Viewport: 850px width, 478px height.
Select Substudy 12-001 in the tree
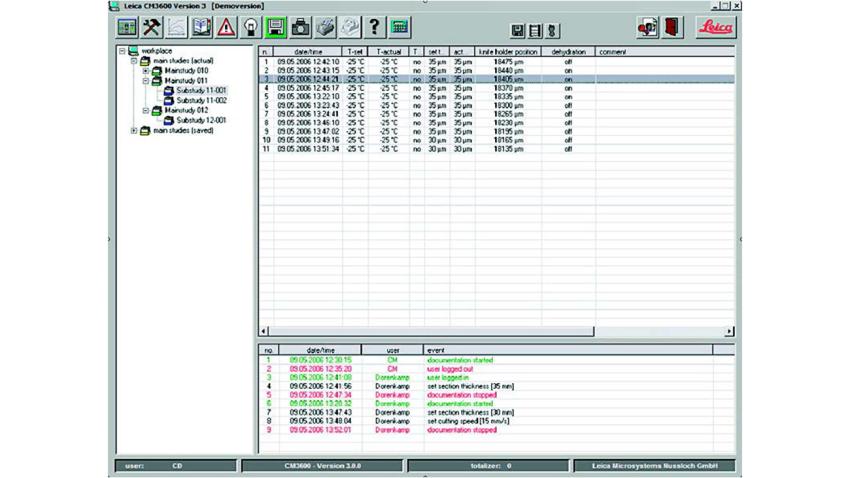point(202,120)
